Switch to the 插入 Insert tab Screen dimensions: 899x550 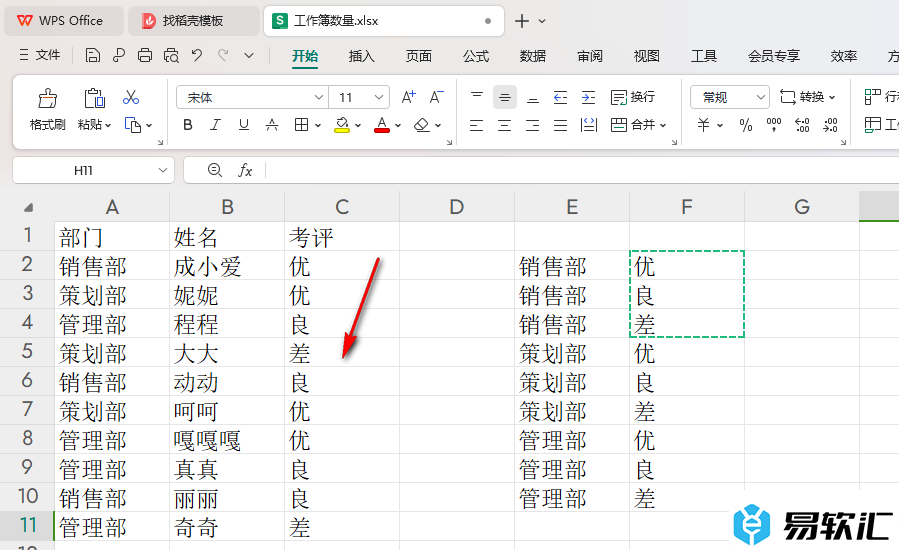click(x=361, y=56)
